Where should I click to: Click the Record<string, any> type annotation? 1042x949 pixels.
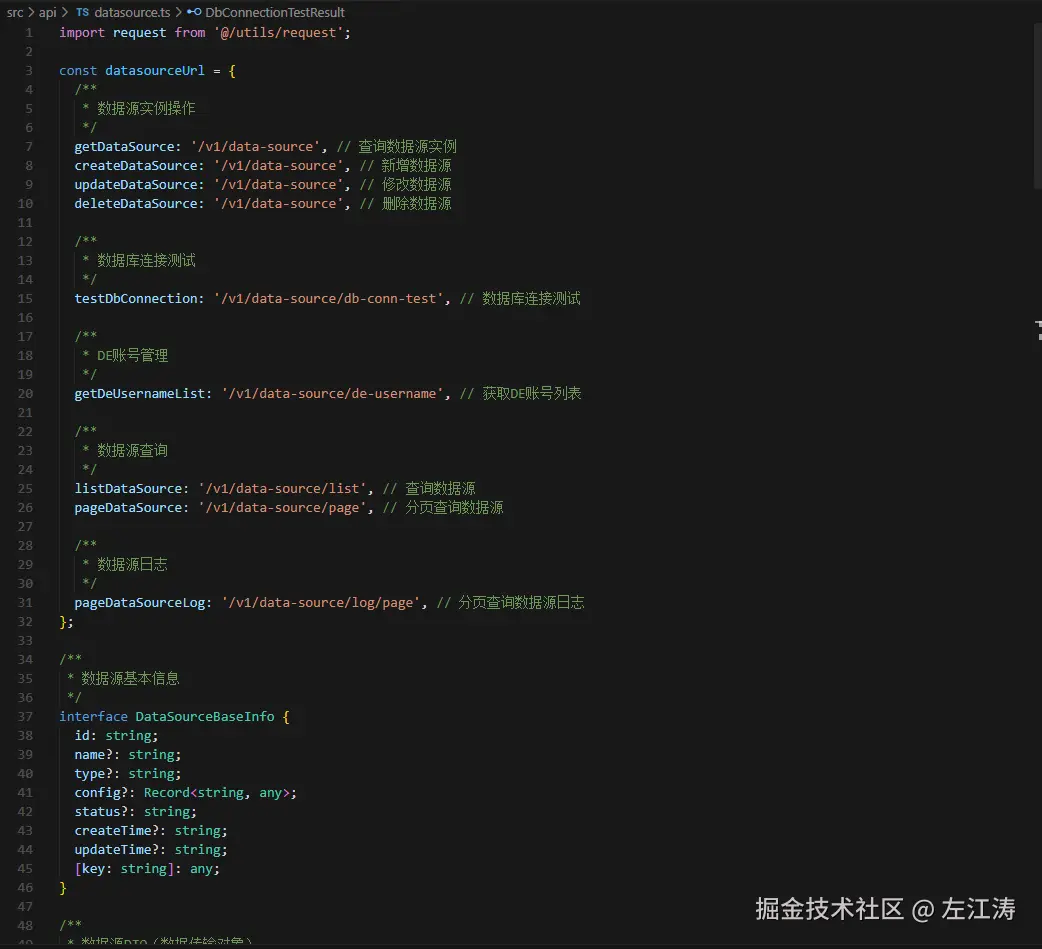click(x=219, y=792)
